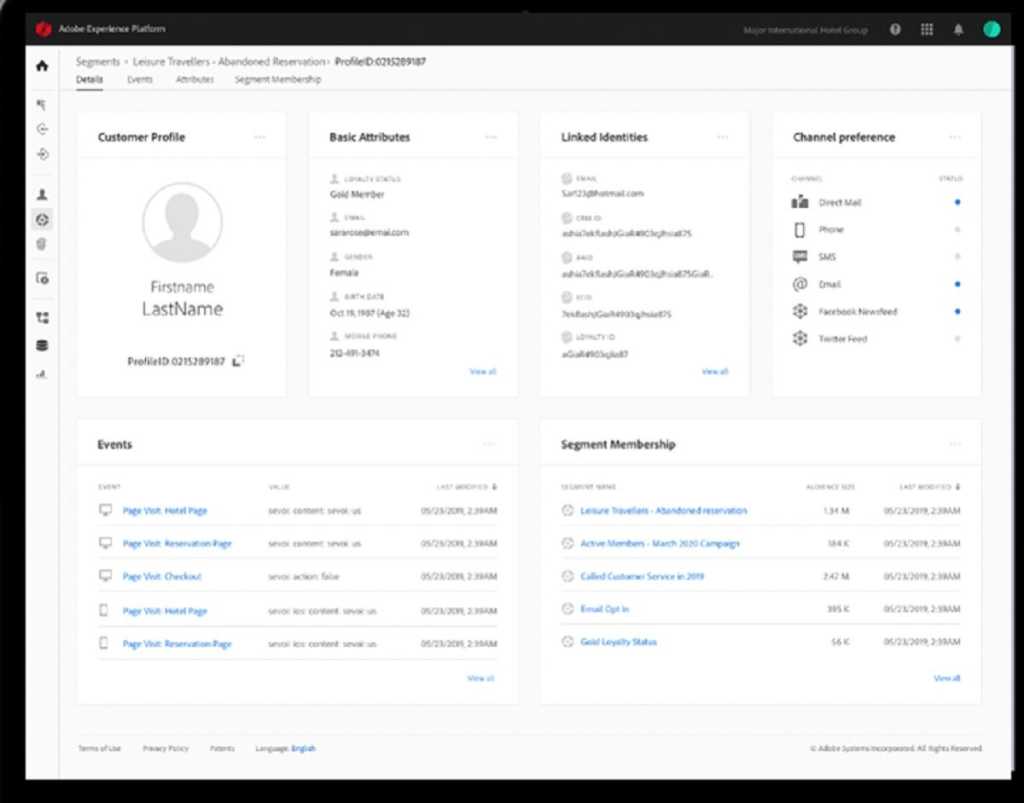1024x803 pixels.
Task: Click the profile avatar placeholder image
Action: (182, 223)
